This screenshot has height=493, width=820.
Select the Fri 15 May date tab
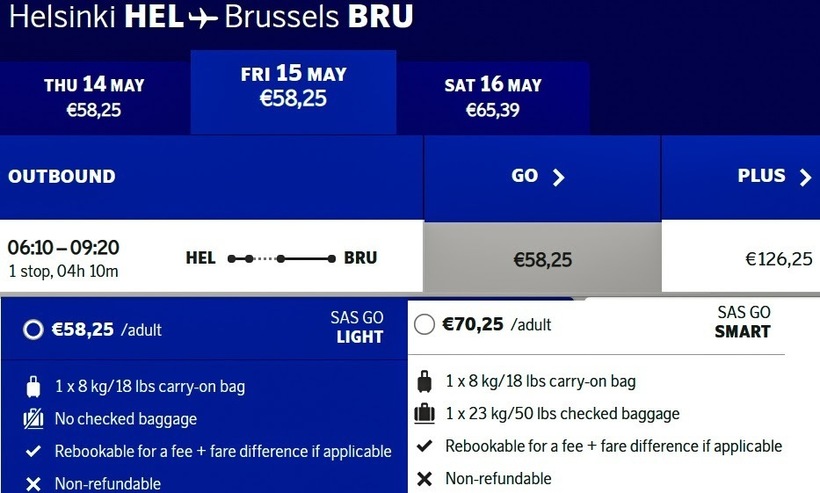293,86
